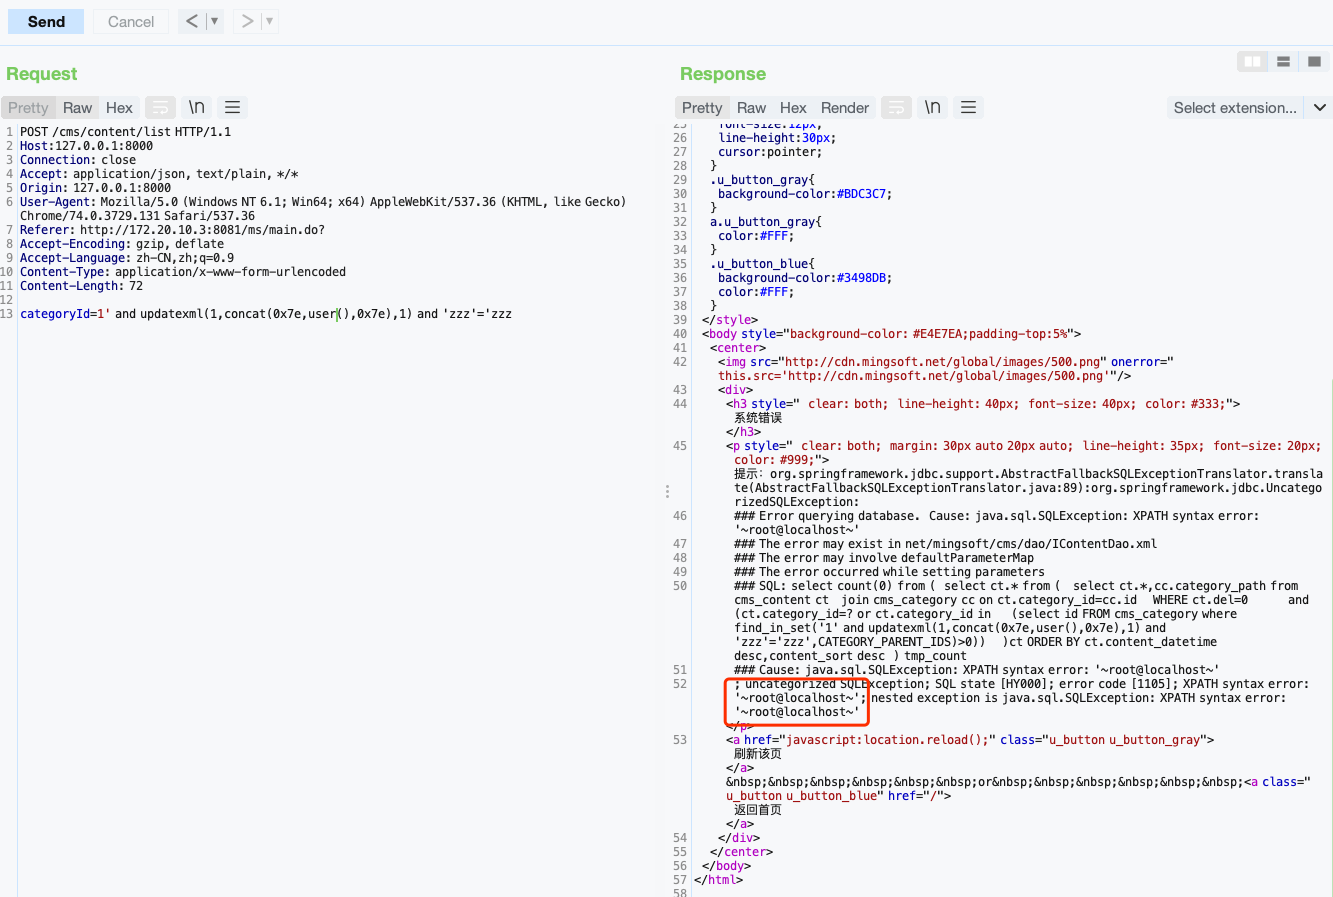This screenshot has width=1333, height=897.
Task: Click the categoryId payload line in request
Action: [x=266, y=314]
